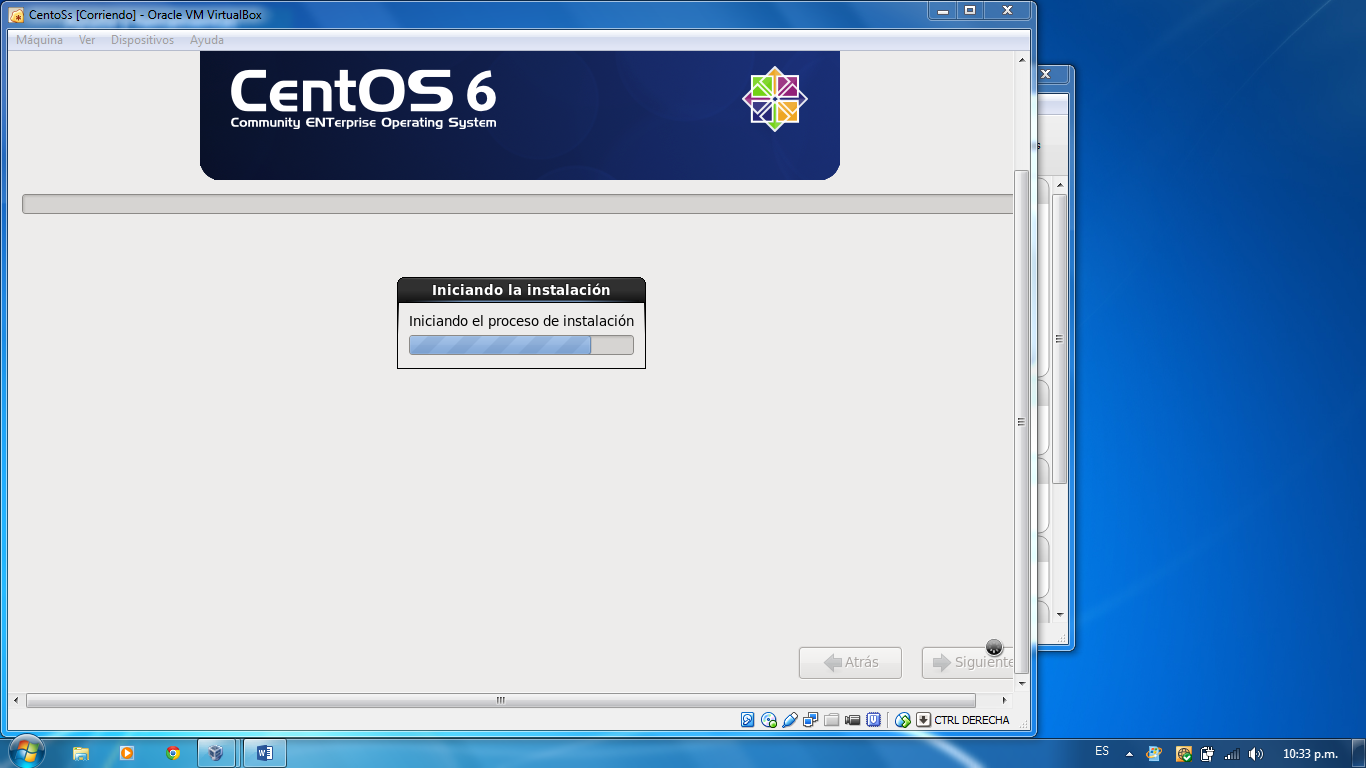Screen dimensions: 1366x768
Task: Click the shared folders status icon
Action: 831,719
